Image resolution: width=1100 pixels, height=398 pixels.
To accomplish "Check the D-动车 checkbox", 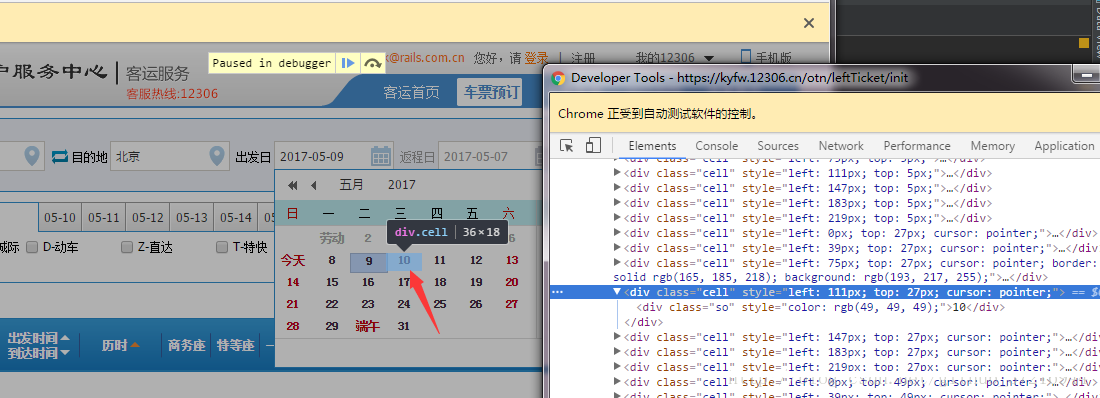I will tap(32, 247).
